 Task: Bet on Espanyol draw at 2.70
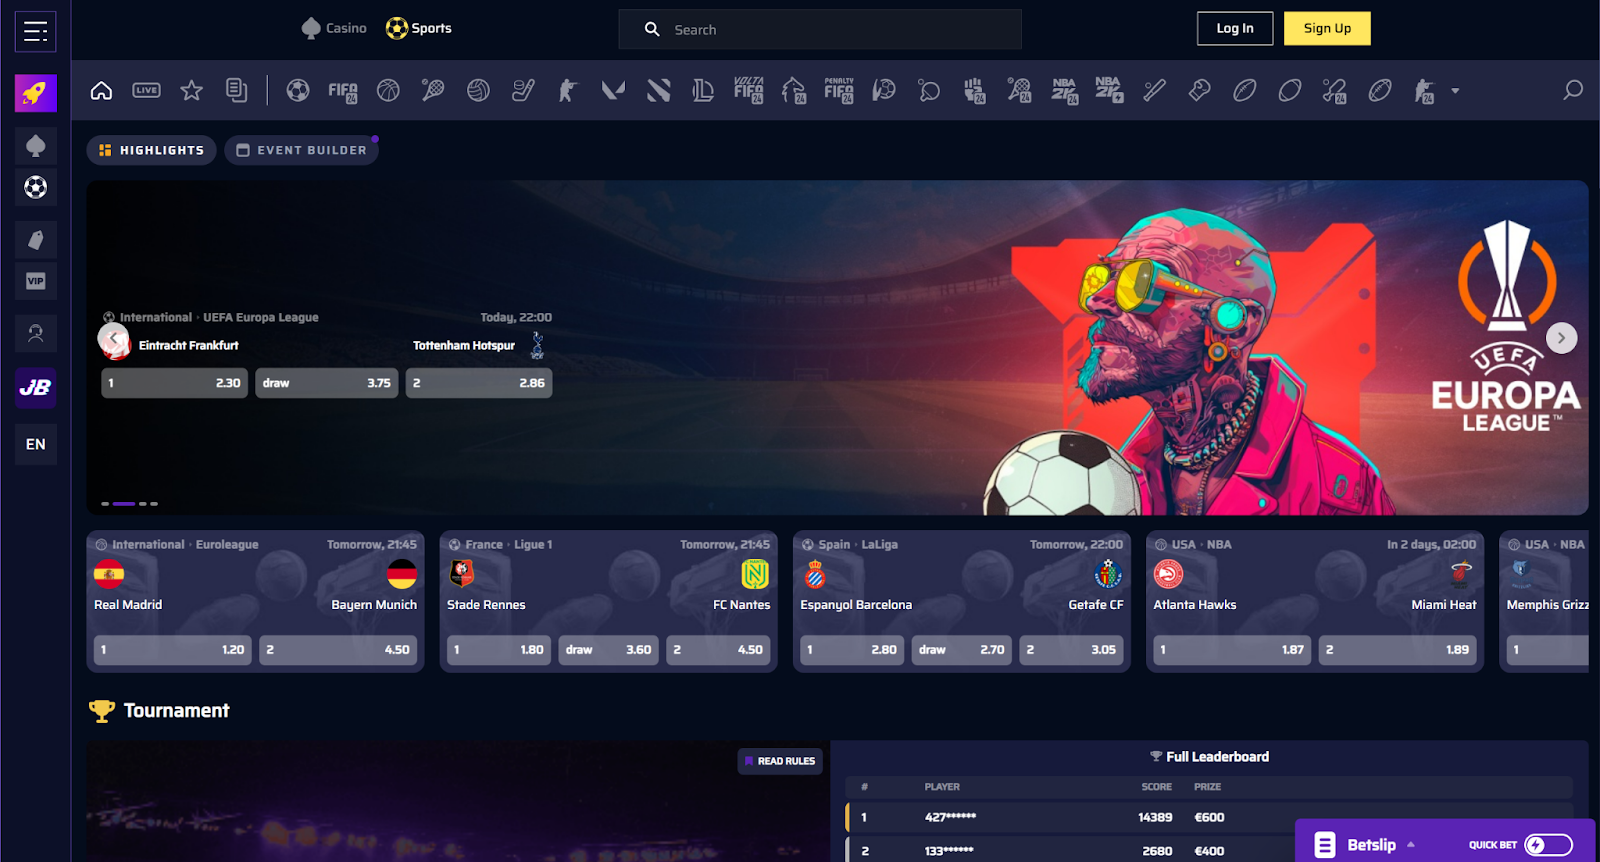tap(961, 650)
